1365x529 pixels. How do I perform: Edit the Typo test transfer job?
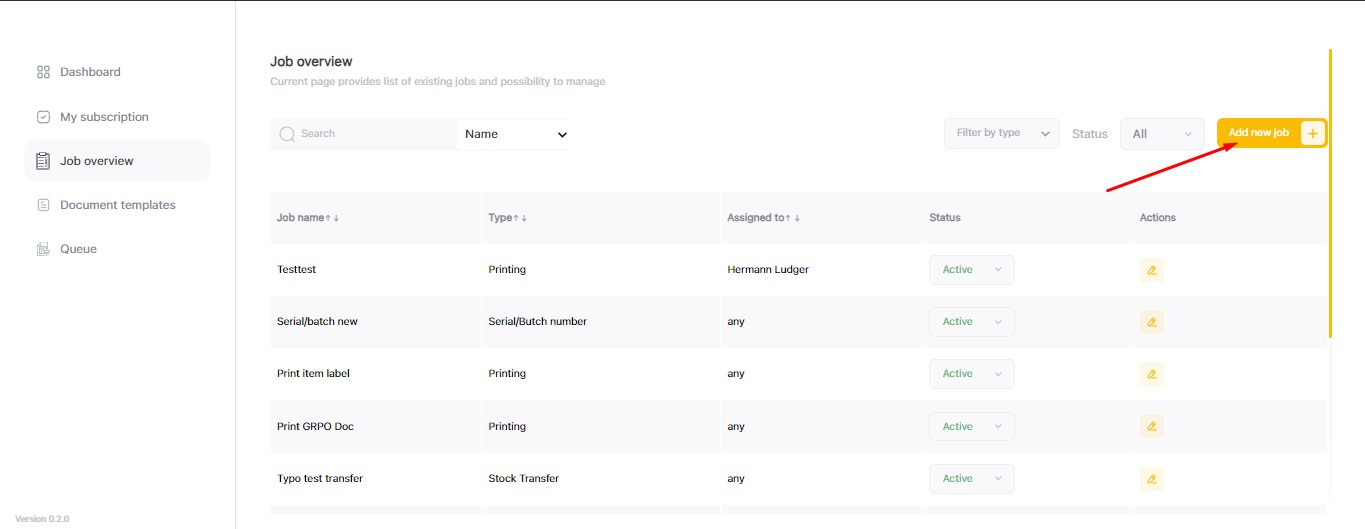point(1151,479)
